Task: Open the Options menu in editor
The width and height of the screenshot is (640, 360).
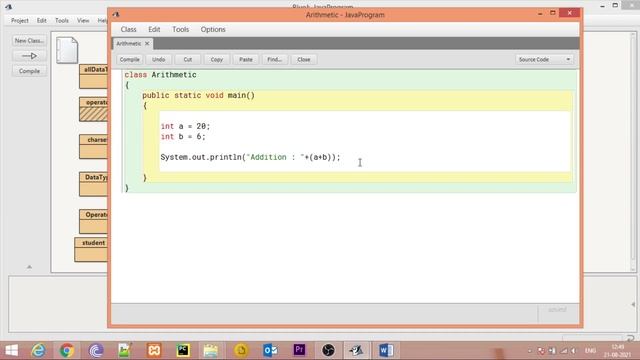Action: click(x=213, y=29)
